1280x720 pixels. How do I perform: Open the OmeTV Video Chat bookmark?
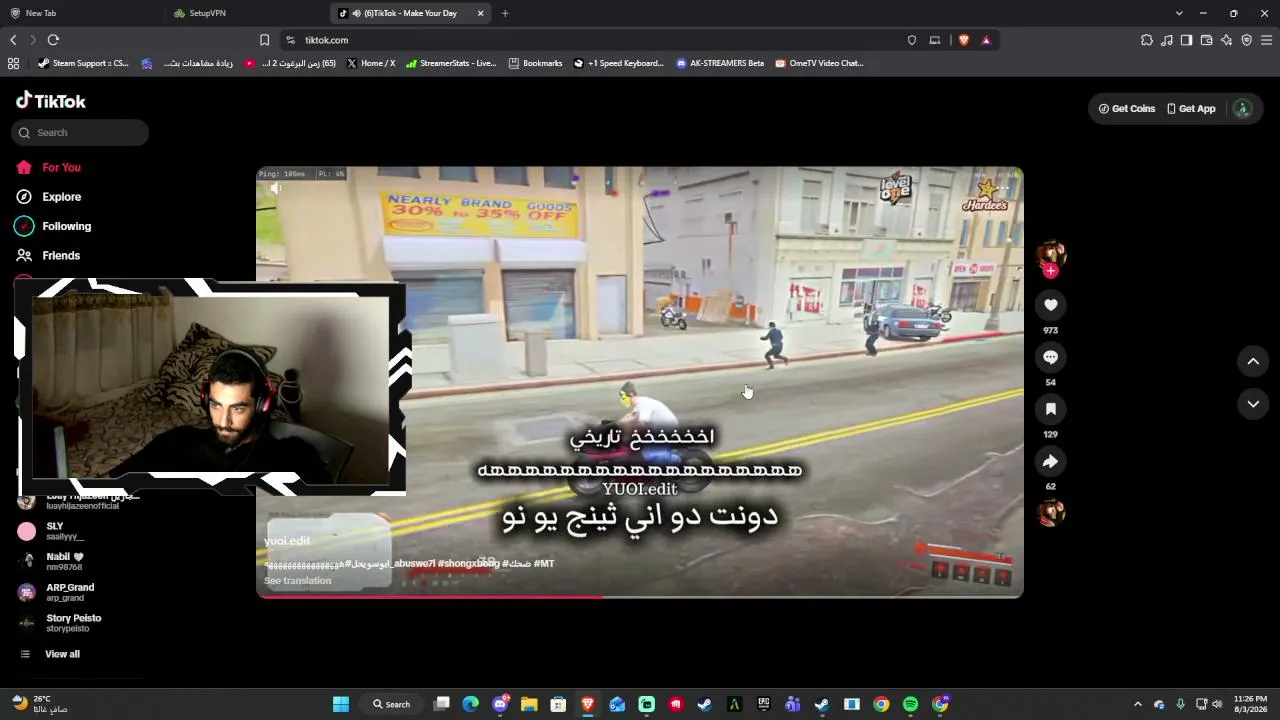(x=819, y=63)
